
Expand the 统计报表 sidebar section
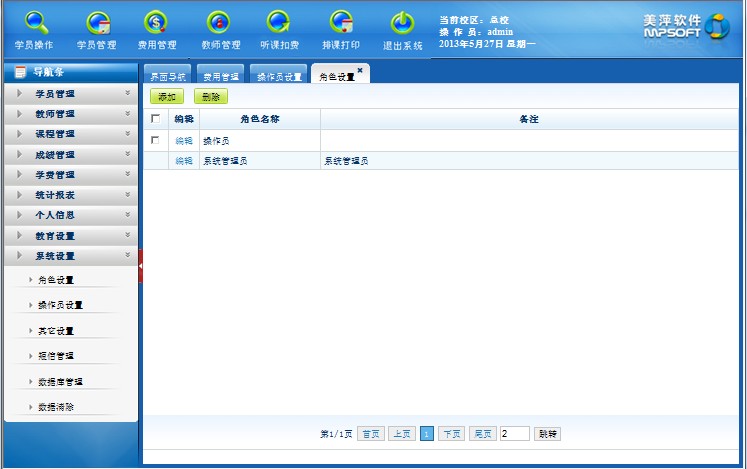(70, 195)
